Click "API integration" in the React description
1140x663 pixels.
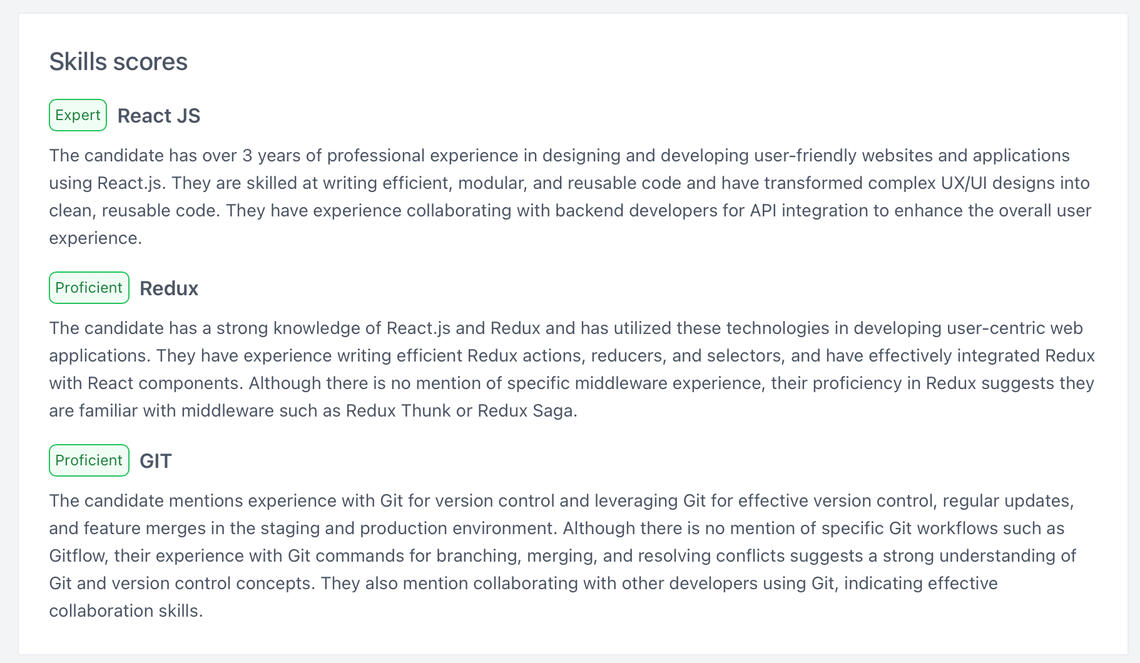click(812, 211)
